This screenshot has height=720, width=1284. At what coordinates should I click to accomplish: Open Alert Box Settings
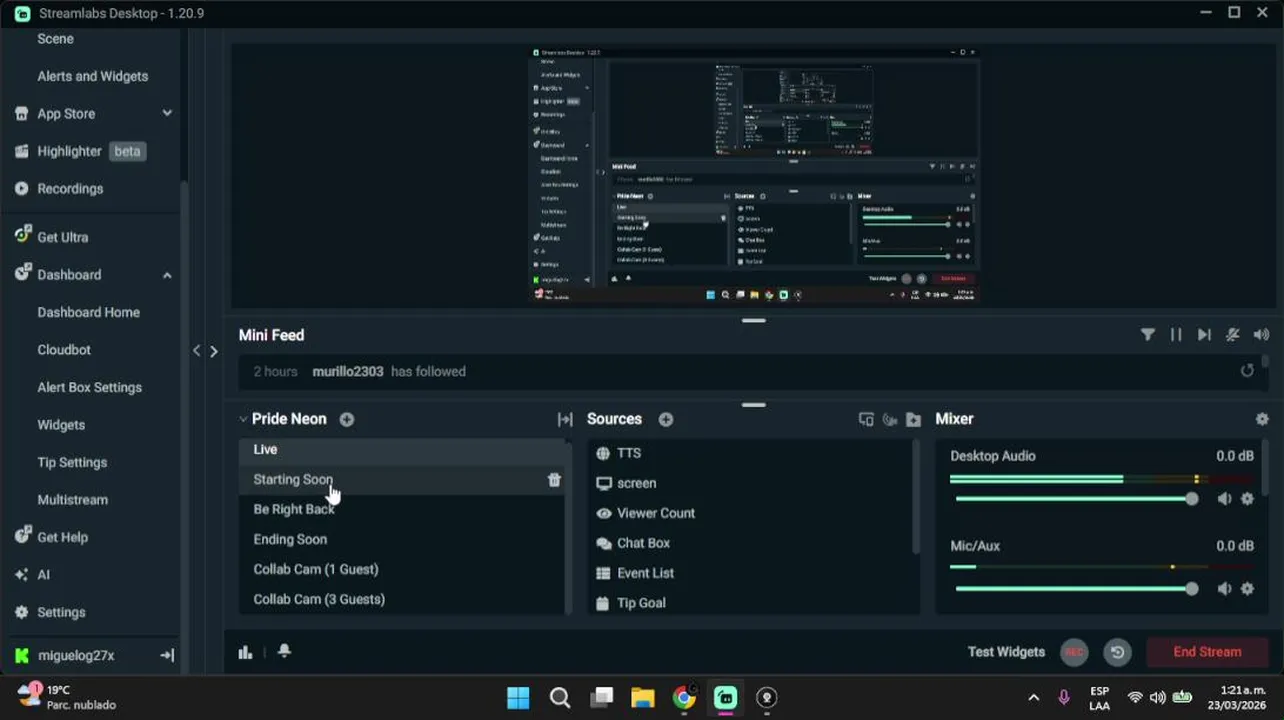pyautogui.click(x=89, y=388)
